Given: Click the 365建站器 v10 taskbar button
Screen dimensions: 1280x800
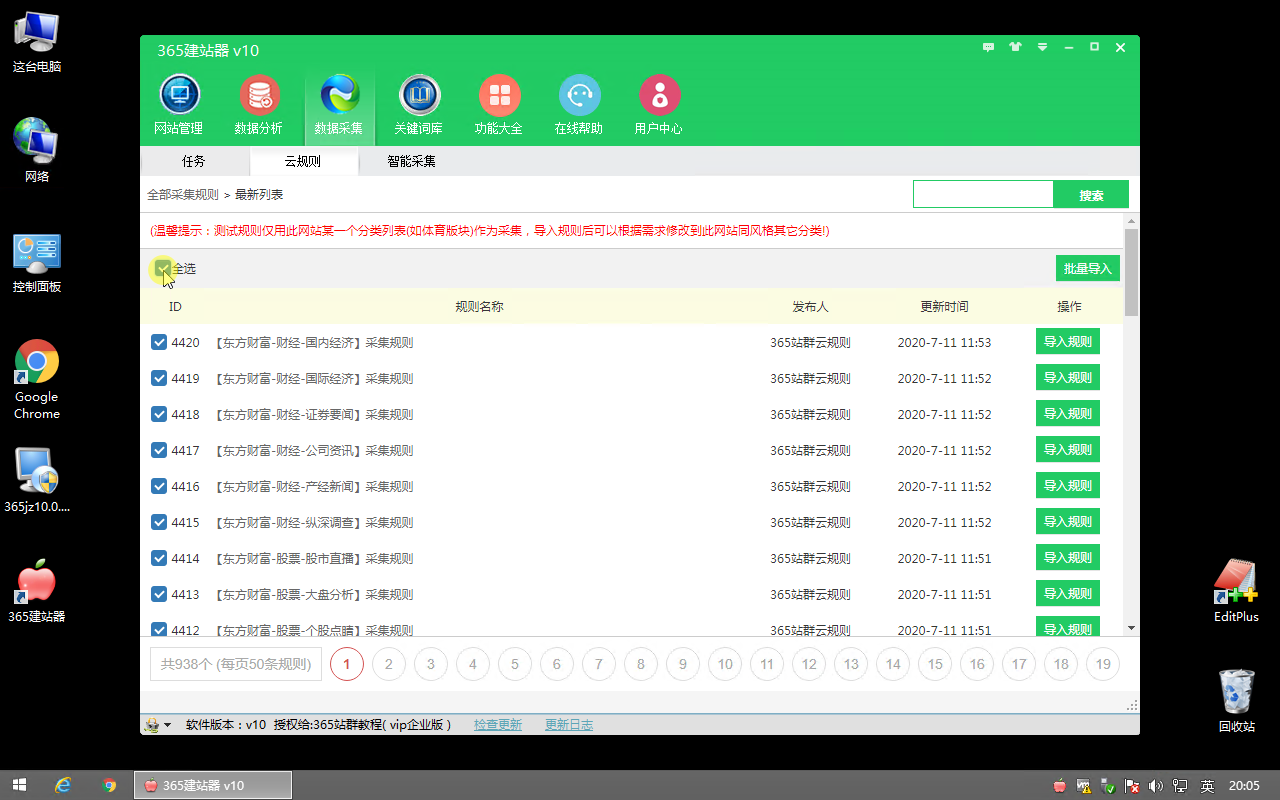Looking at the screenshot, I should [x=213, y=786].
